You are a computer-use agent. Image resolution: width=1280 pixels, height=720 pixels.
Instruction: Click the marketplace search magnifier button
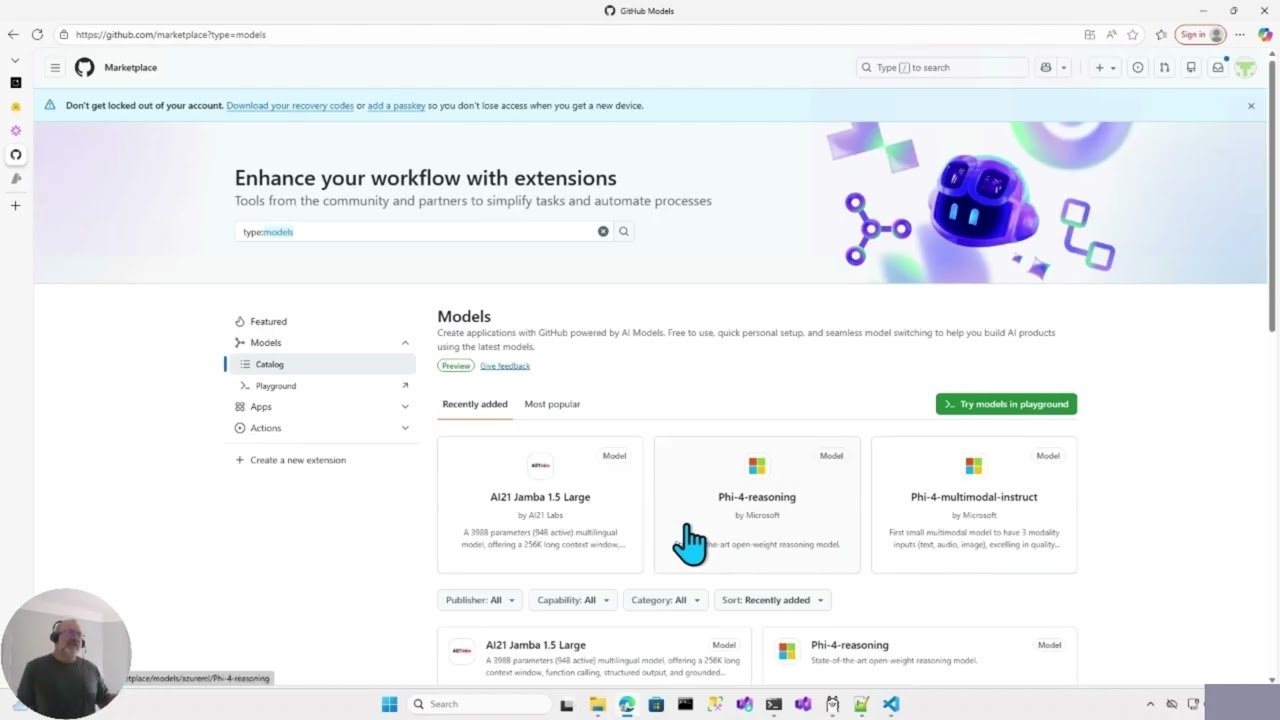[624, 231]
